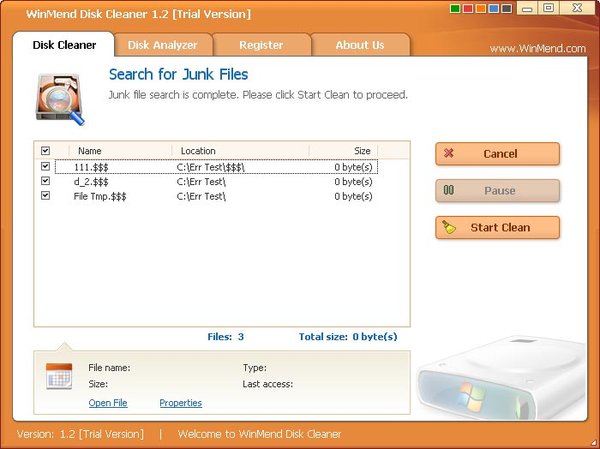
Task: Toggle the select-all checkbox in header
Action: 45,151
